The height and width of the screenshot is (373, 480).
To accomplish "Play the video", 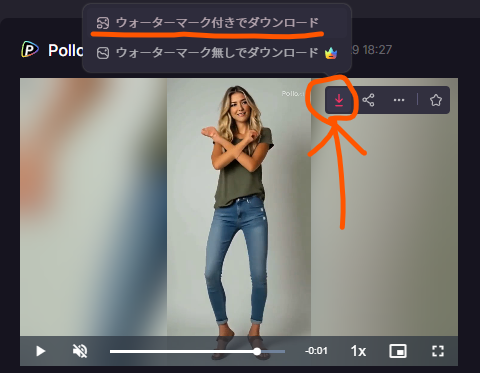I will [x=40, y=351].
